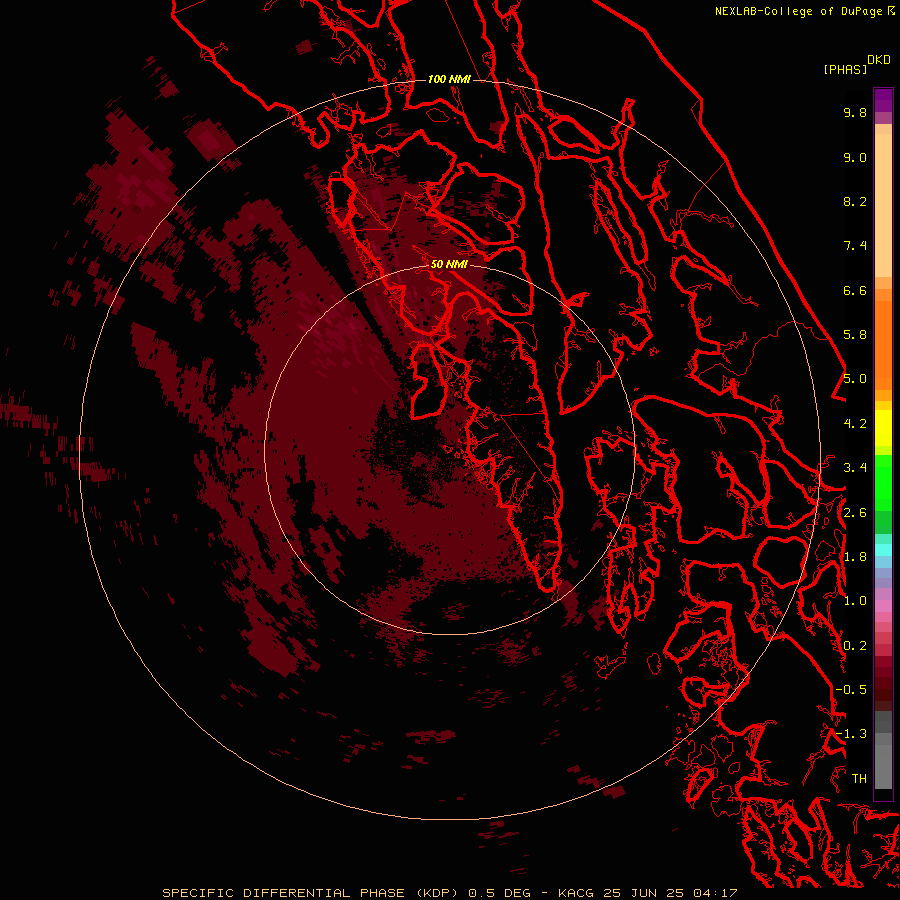Image resolution: width=900 pixels, height=900 pixels.
Task: Click the -1.3 legend value
Action: pos(852,734)
